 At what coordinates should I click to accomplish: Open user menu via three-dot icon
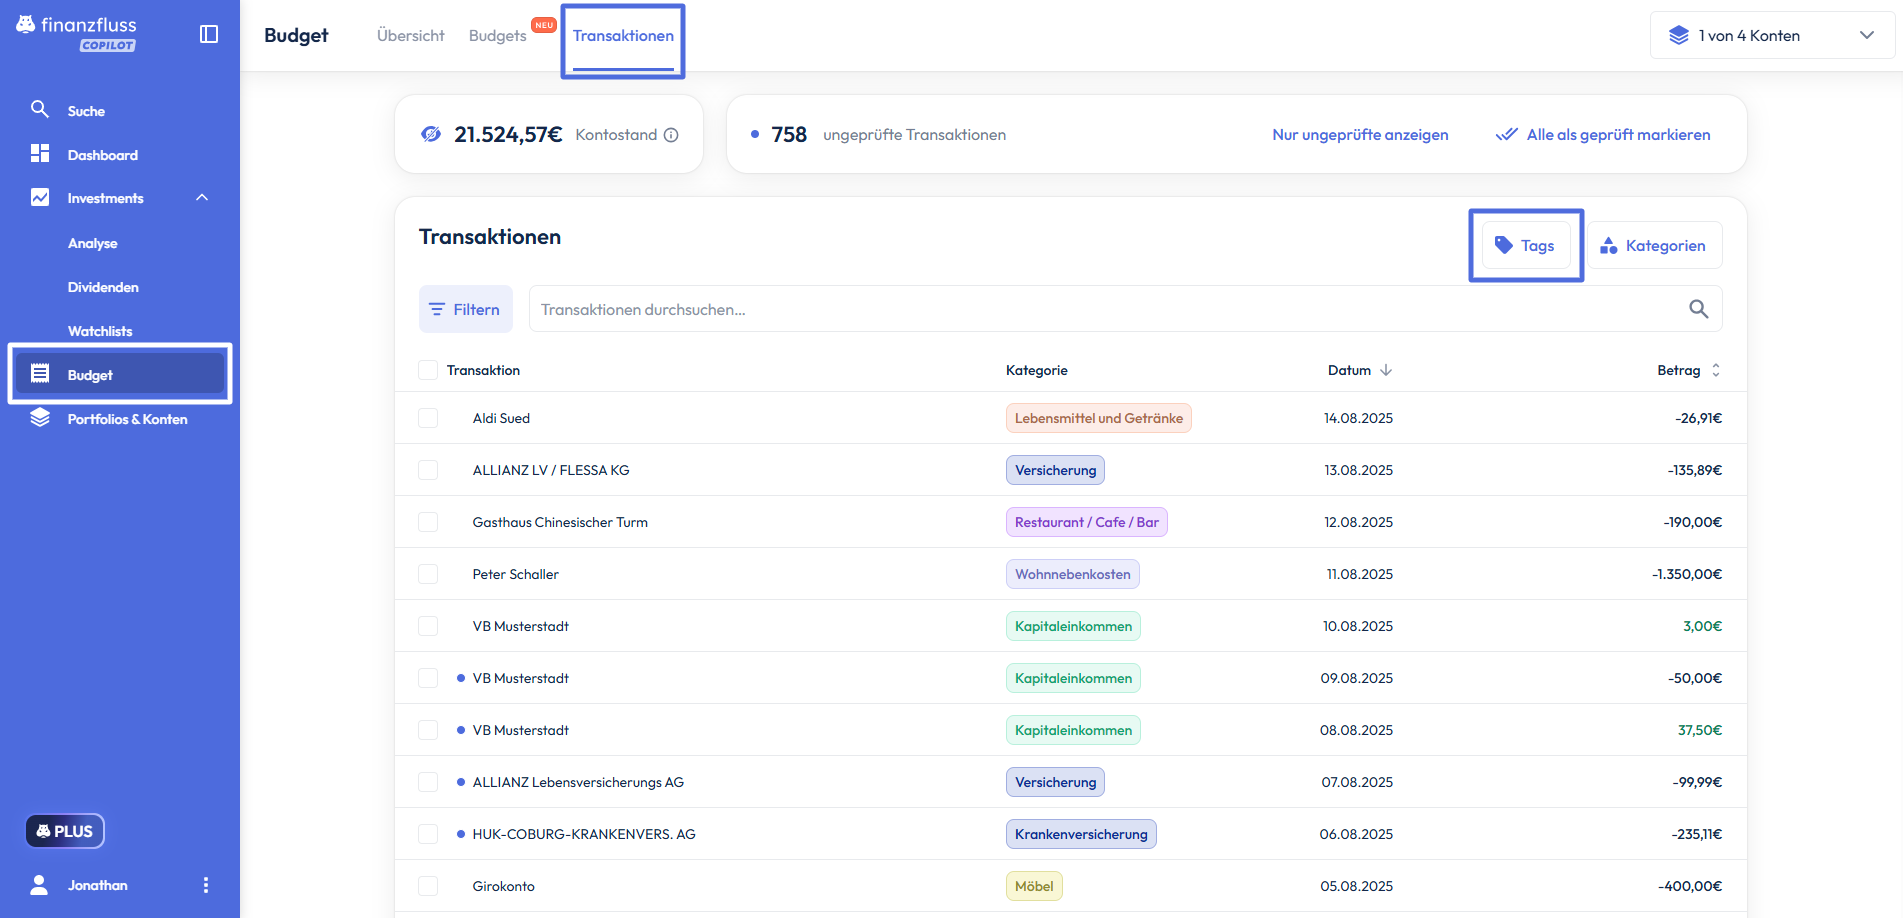(x=206, y=885)
